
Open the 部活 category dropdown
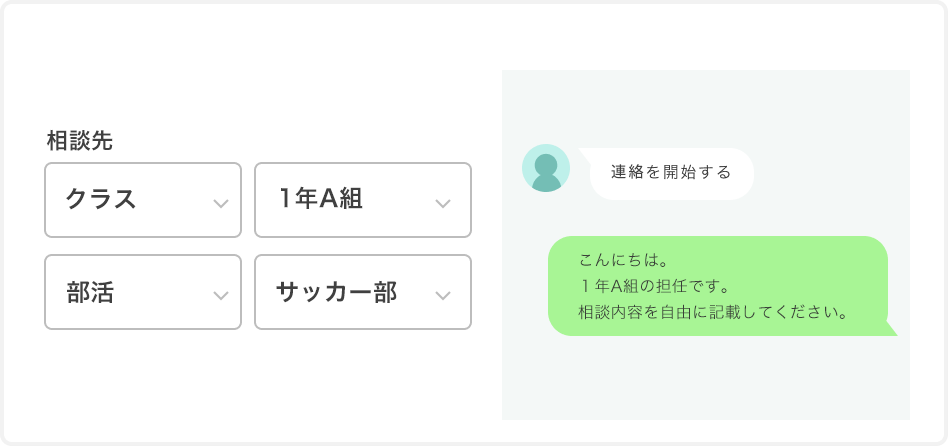tap(143, 292)
